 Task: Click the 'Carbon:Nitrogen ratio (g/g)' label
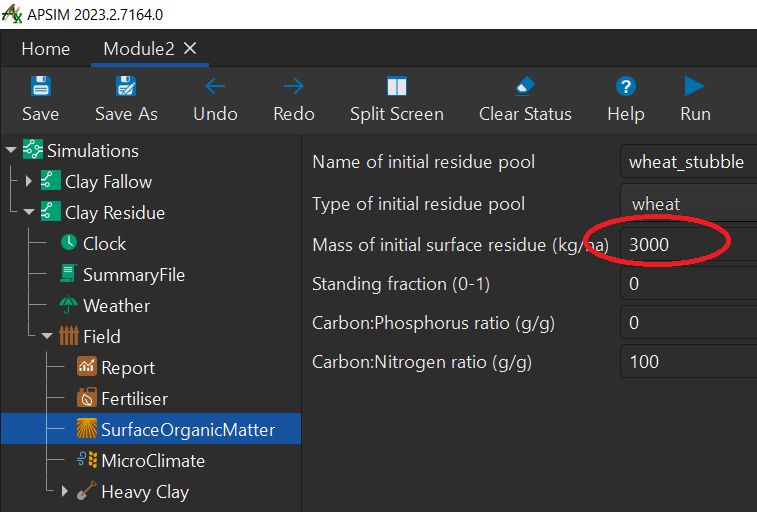click(x=422, y=362)
